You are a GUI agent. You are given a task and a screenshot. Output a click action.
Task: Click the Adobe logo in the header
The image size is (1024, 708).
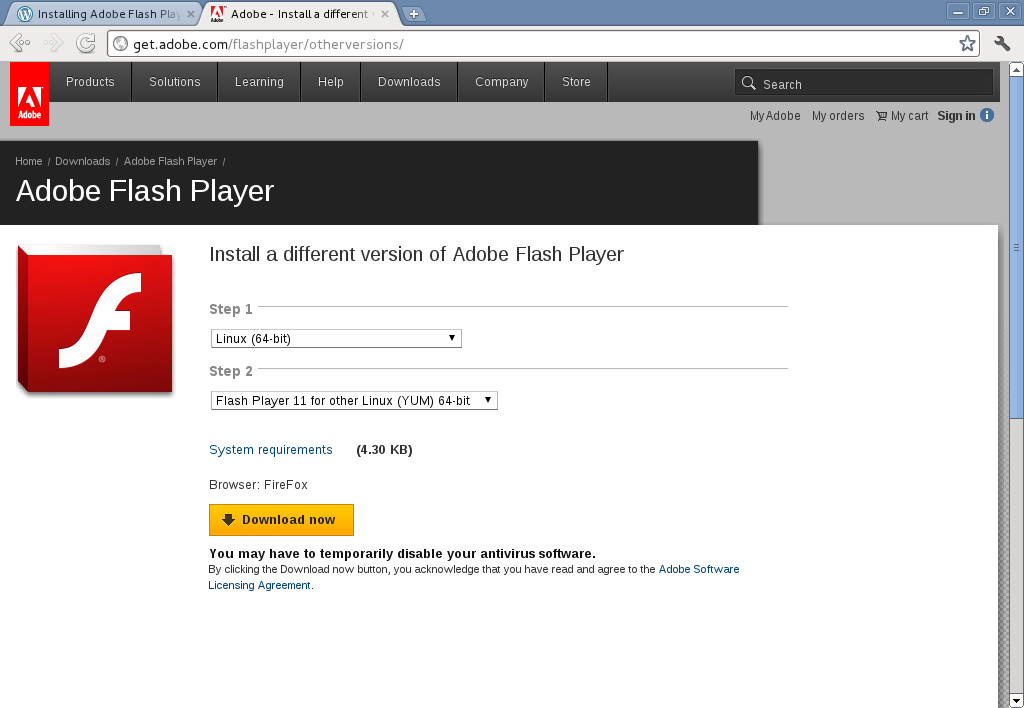pyautogui.click(x=29, y=94)
